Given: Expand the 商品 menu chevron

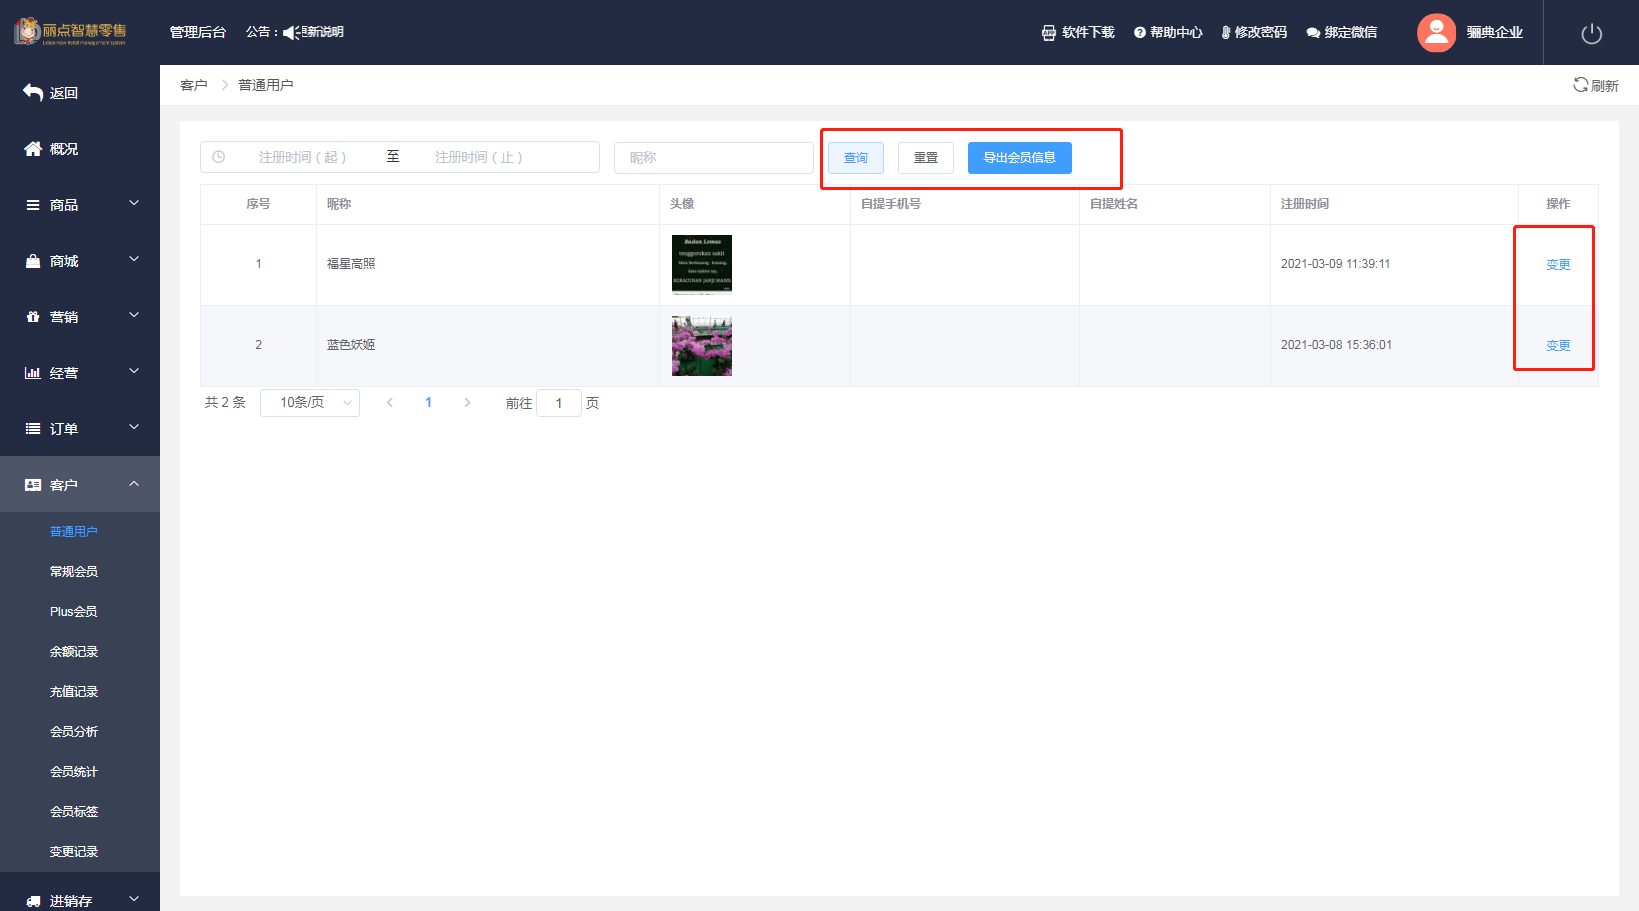Looking at the screenshot, I should coord(134,203).
